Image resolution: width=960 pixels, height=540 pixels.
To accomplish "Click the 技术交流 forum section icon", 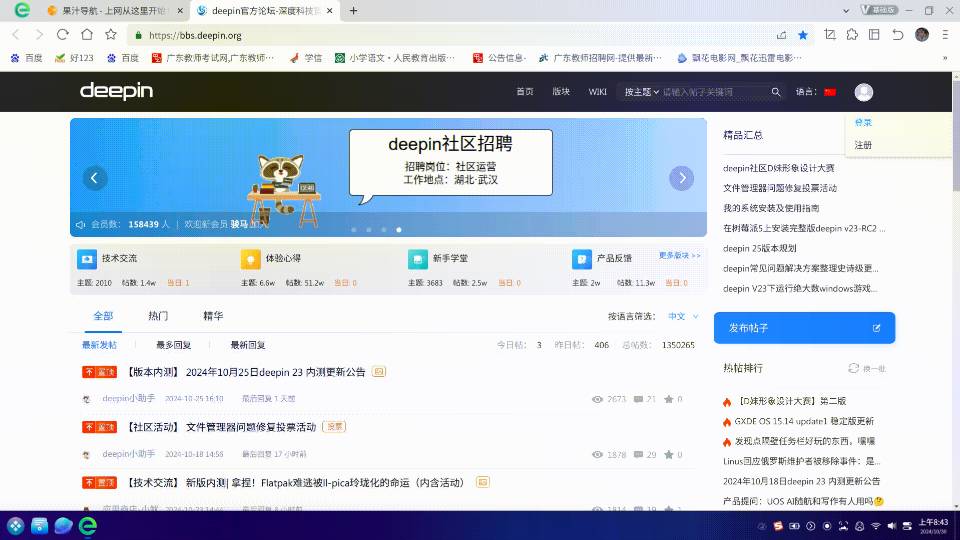I will click(87, 259).
